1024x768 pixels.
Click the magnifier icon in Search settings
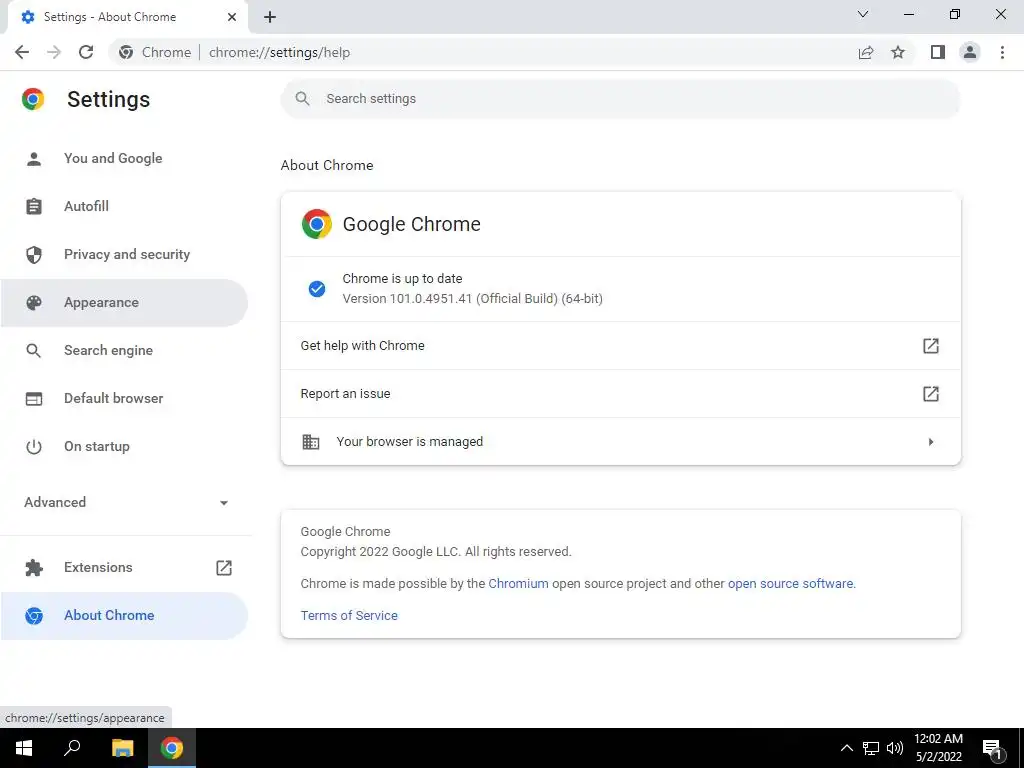click(x=302, y=99)
